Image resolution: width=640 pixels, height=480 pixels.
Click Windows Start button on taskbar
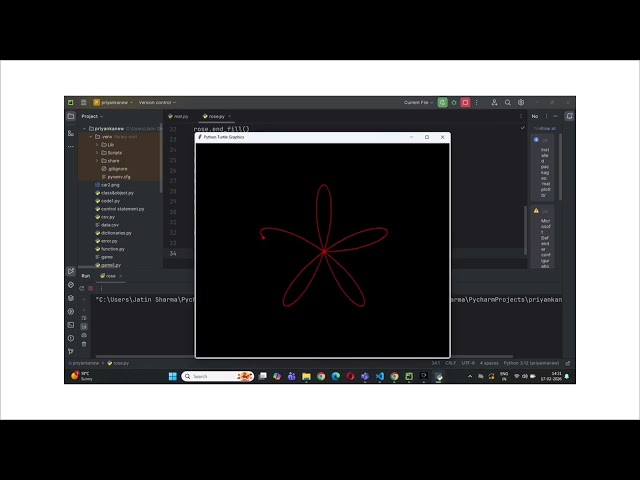click(173, 376)
